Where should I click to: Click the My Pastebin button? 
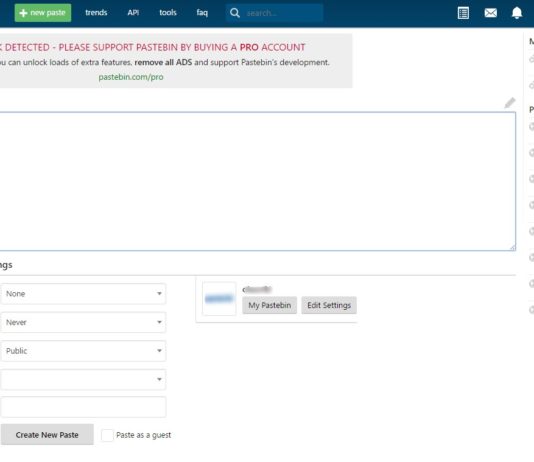269,305
